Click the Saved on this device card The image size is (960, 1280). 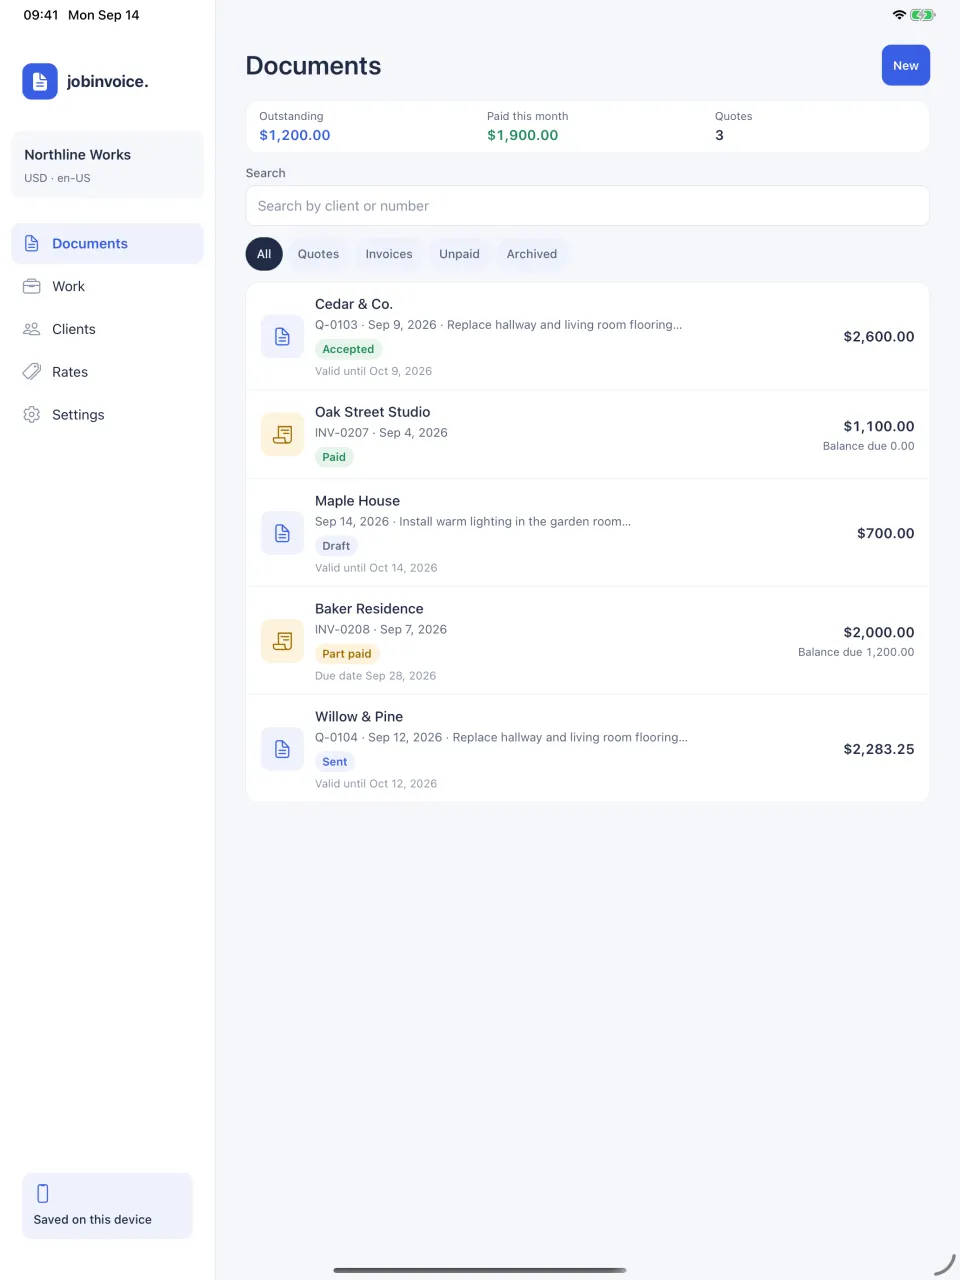coord(107,1206)
